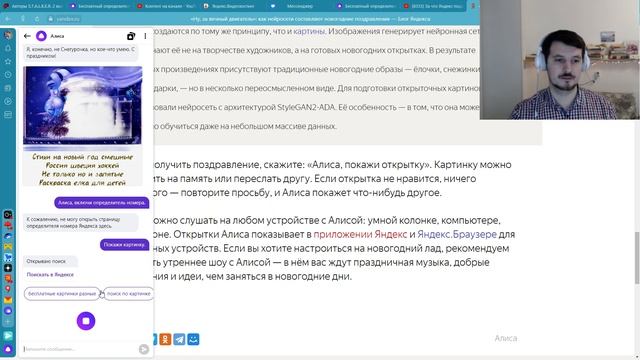Open the red map pin icon in sidebar
The width and height of the screenshot is (640, 360).
(8, 289)
